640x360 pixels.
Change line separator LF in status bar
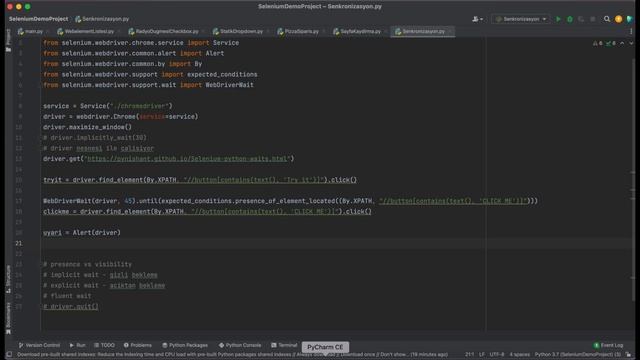coord(482,355)
